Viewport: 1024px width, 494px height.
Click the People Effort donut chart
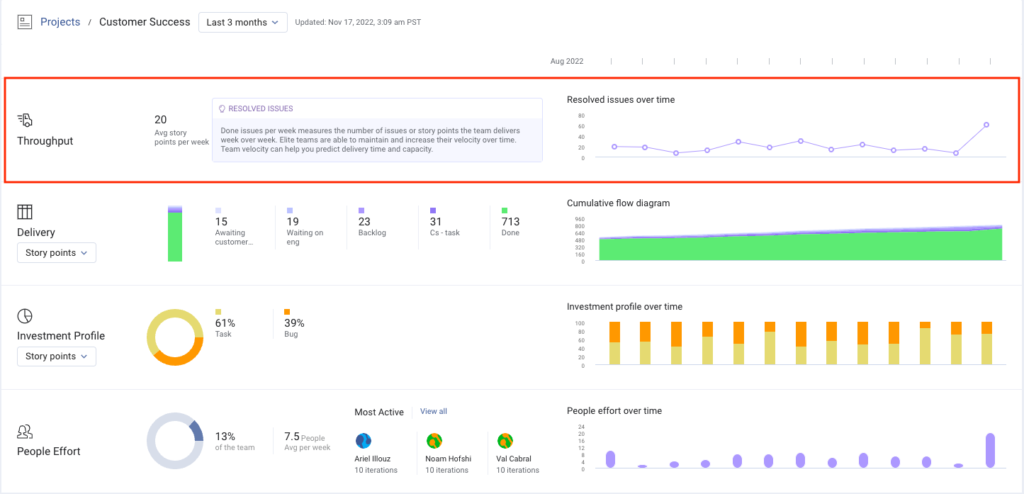pyautogui.click(x=175, y=440)
